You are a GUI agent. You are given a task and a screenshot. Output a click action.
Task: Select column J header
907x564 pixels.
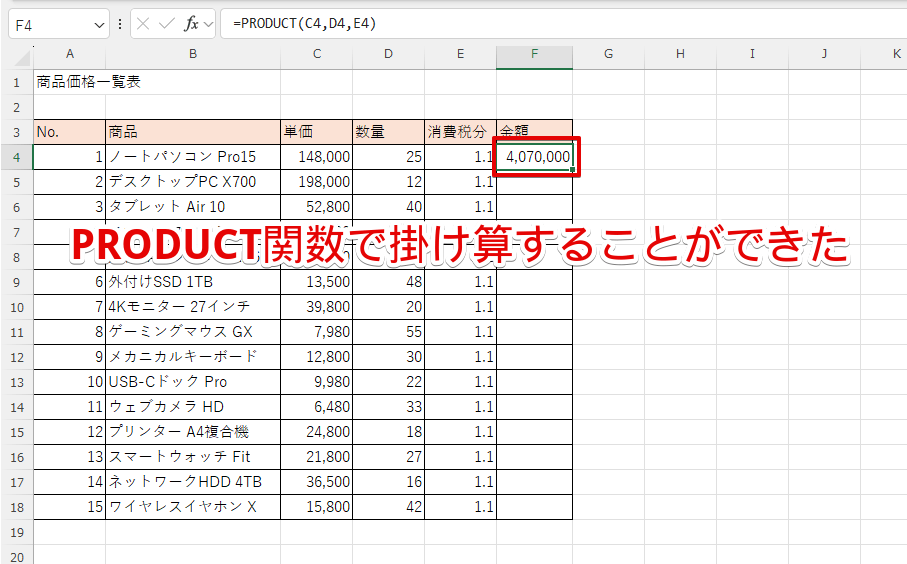824,54
